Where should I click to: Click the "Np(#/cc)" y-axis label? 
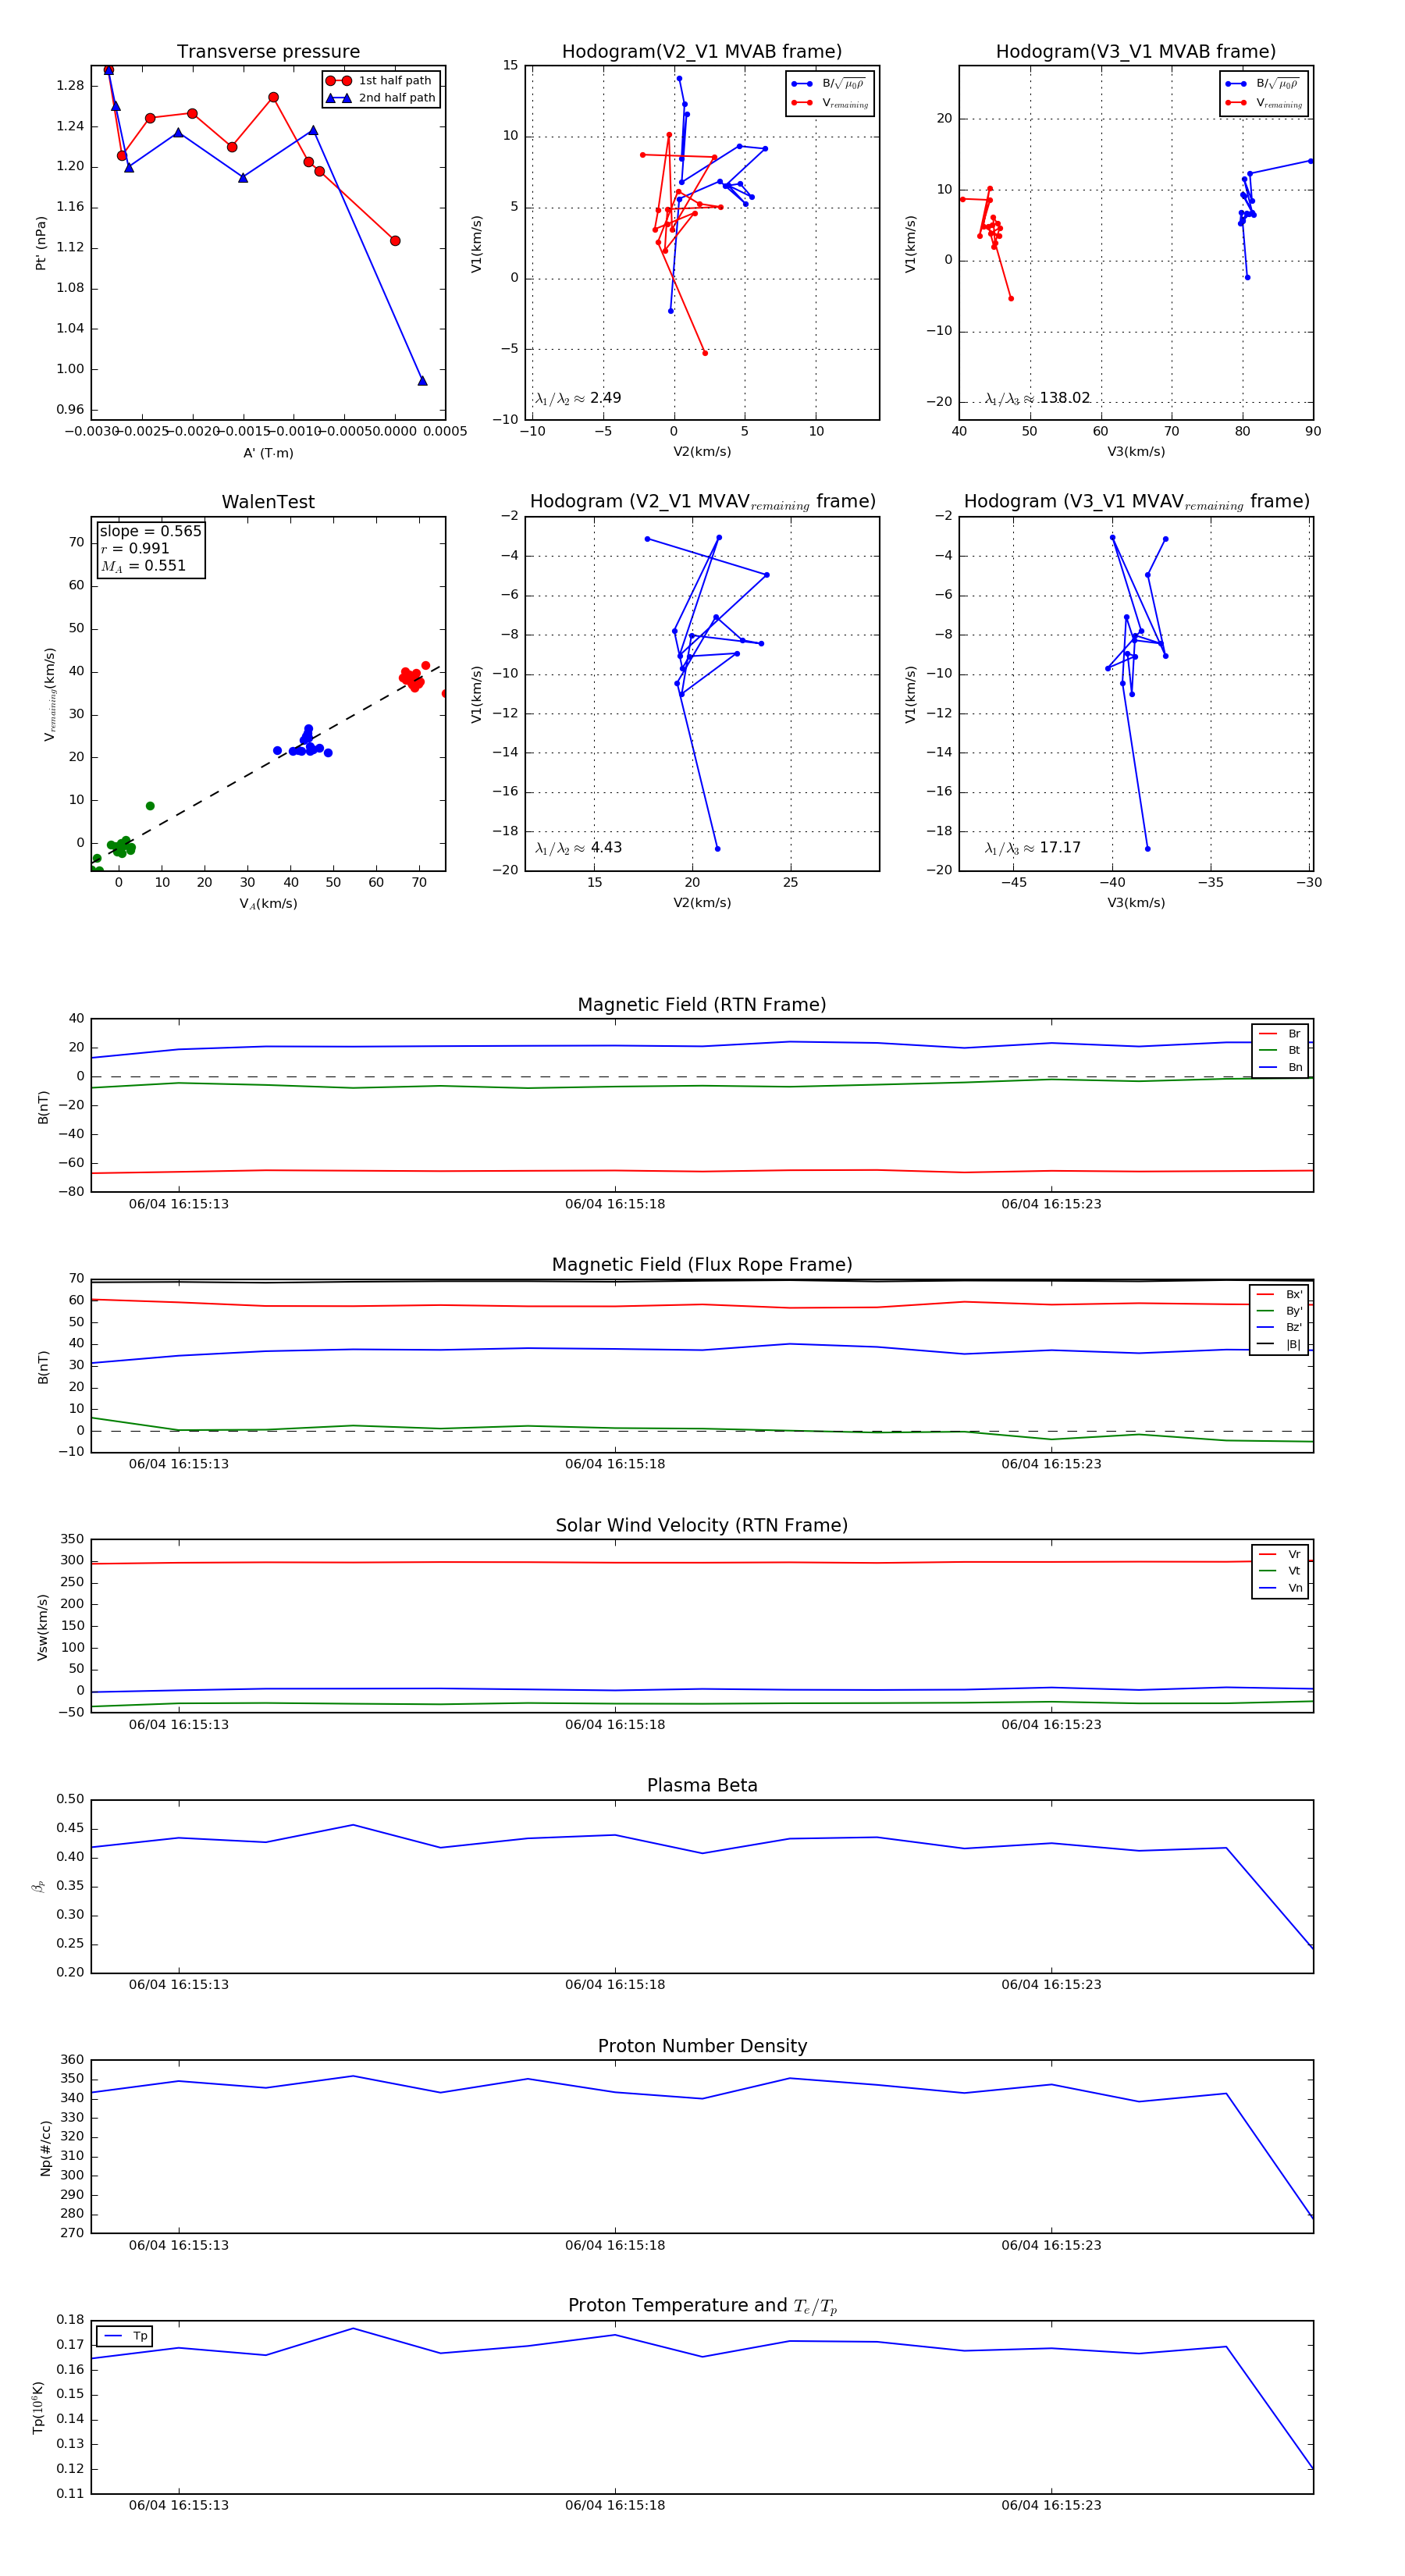tap(45, 2148)
